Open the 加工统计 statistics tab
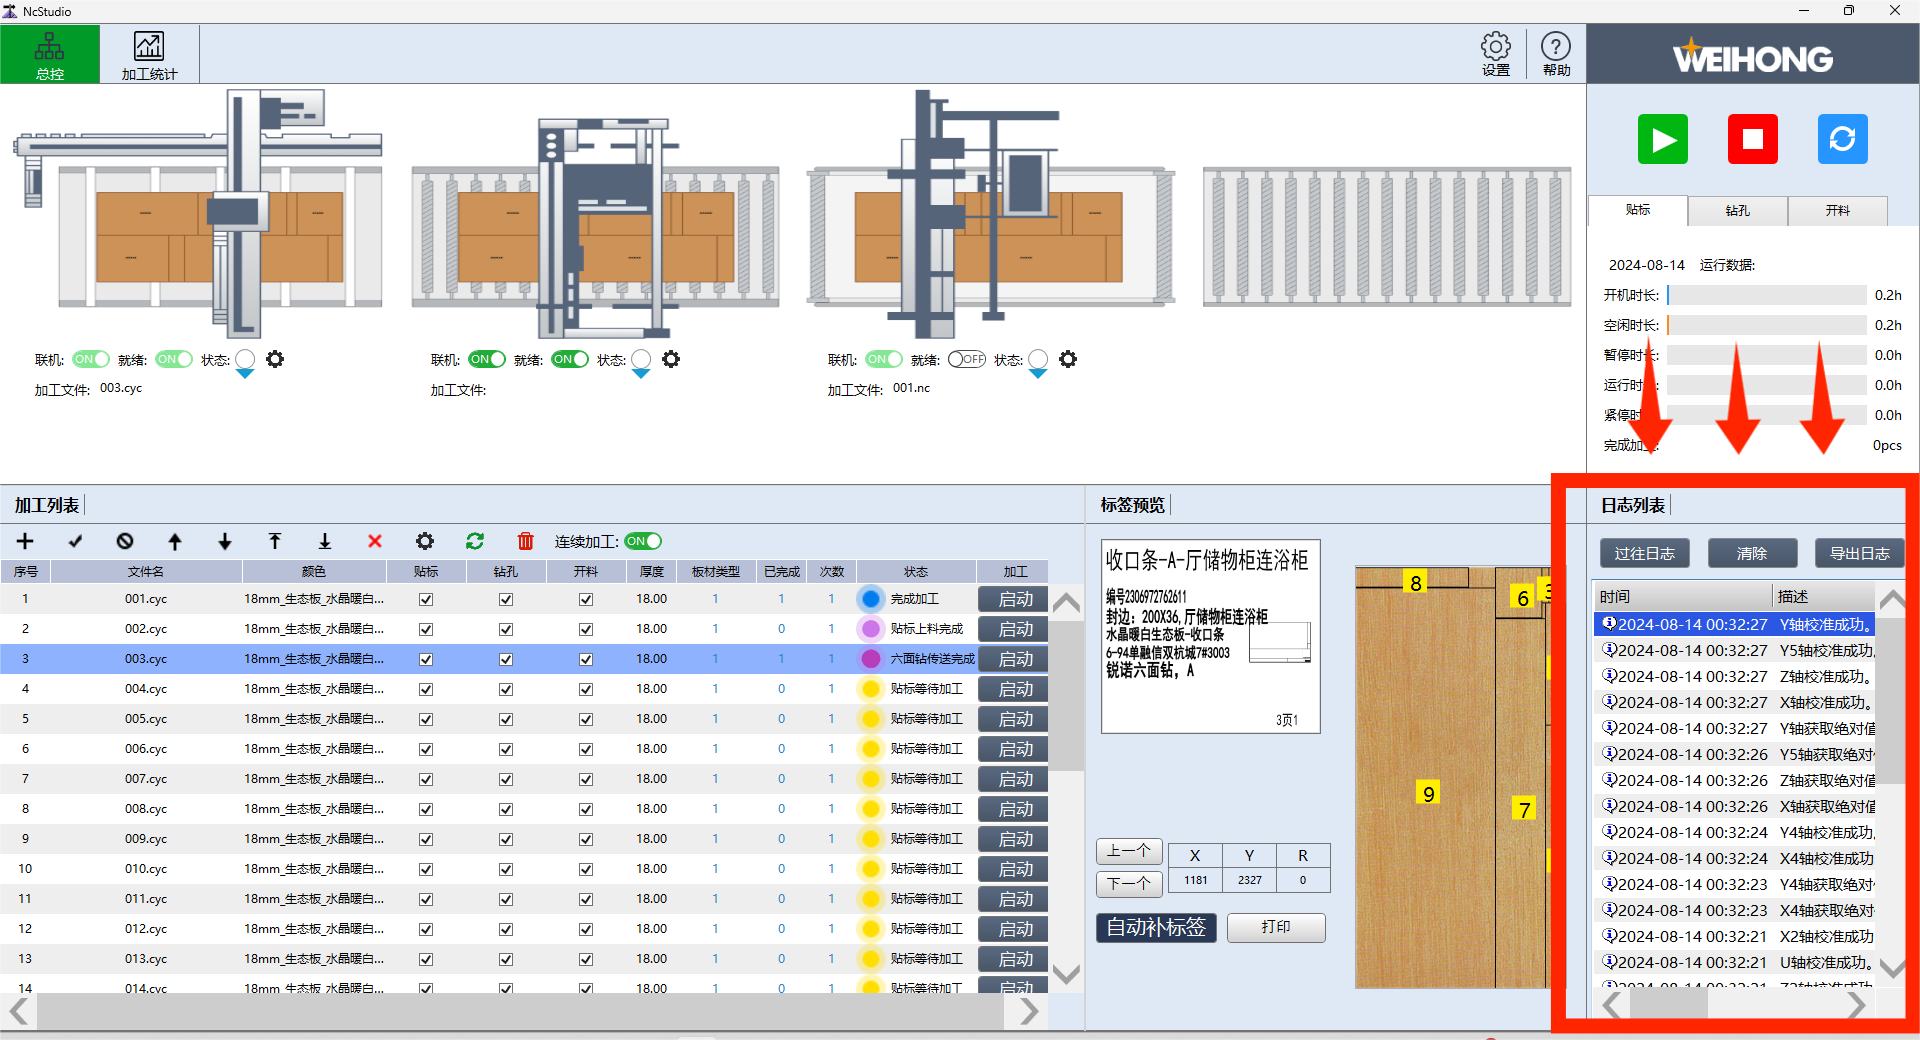Screen dimensions: 1920x1040 click(149, 54)
